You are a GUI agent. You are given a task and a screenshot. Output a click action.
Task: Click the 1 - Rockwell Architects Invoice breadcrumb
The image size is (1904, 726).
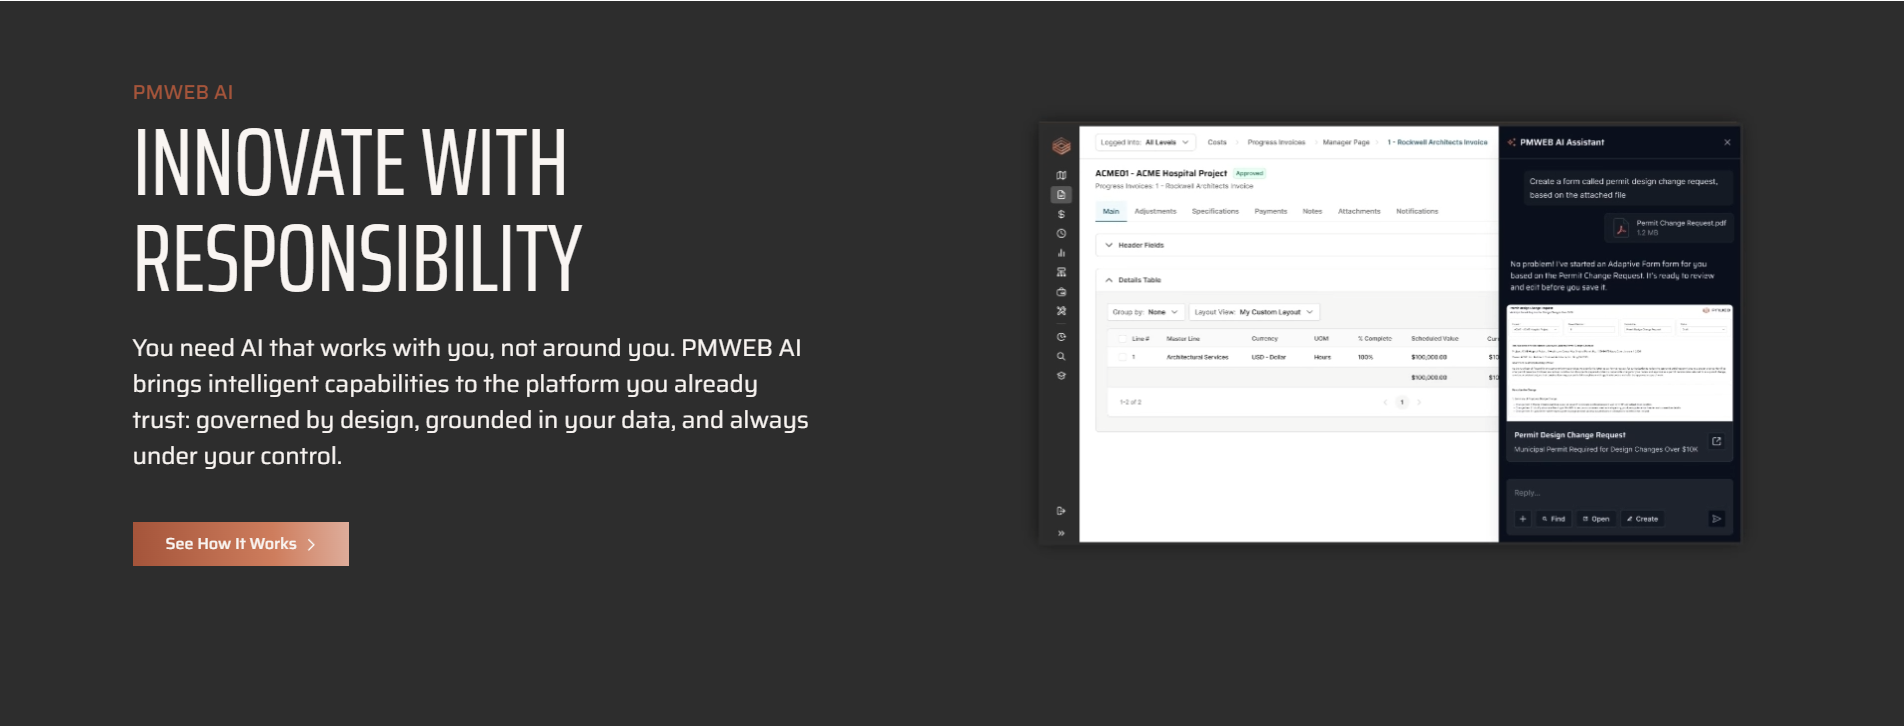(x=1437, y=142)
